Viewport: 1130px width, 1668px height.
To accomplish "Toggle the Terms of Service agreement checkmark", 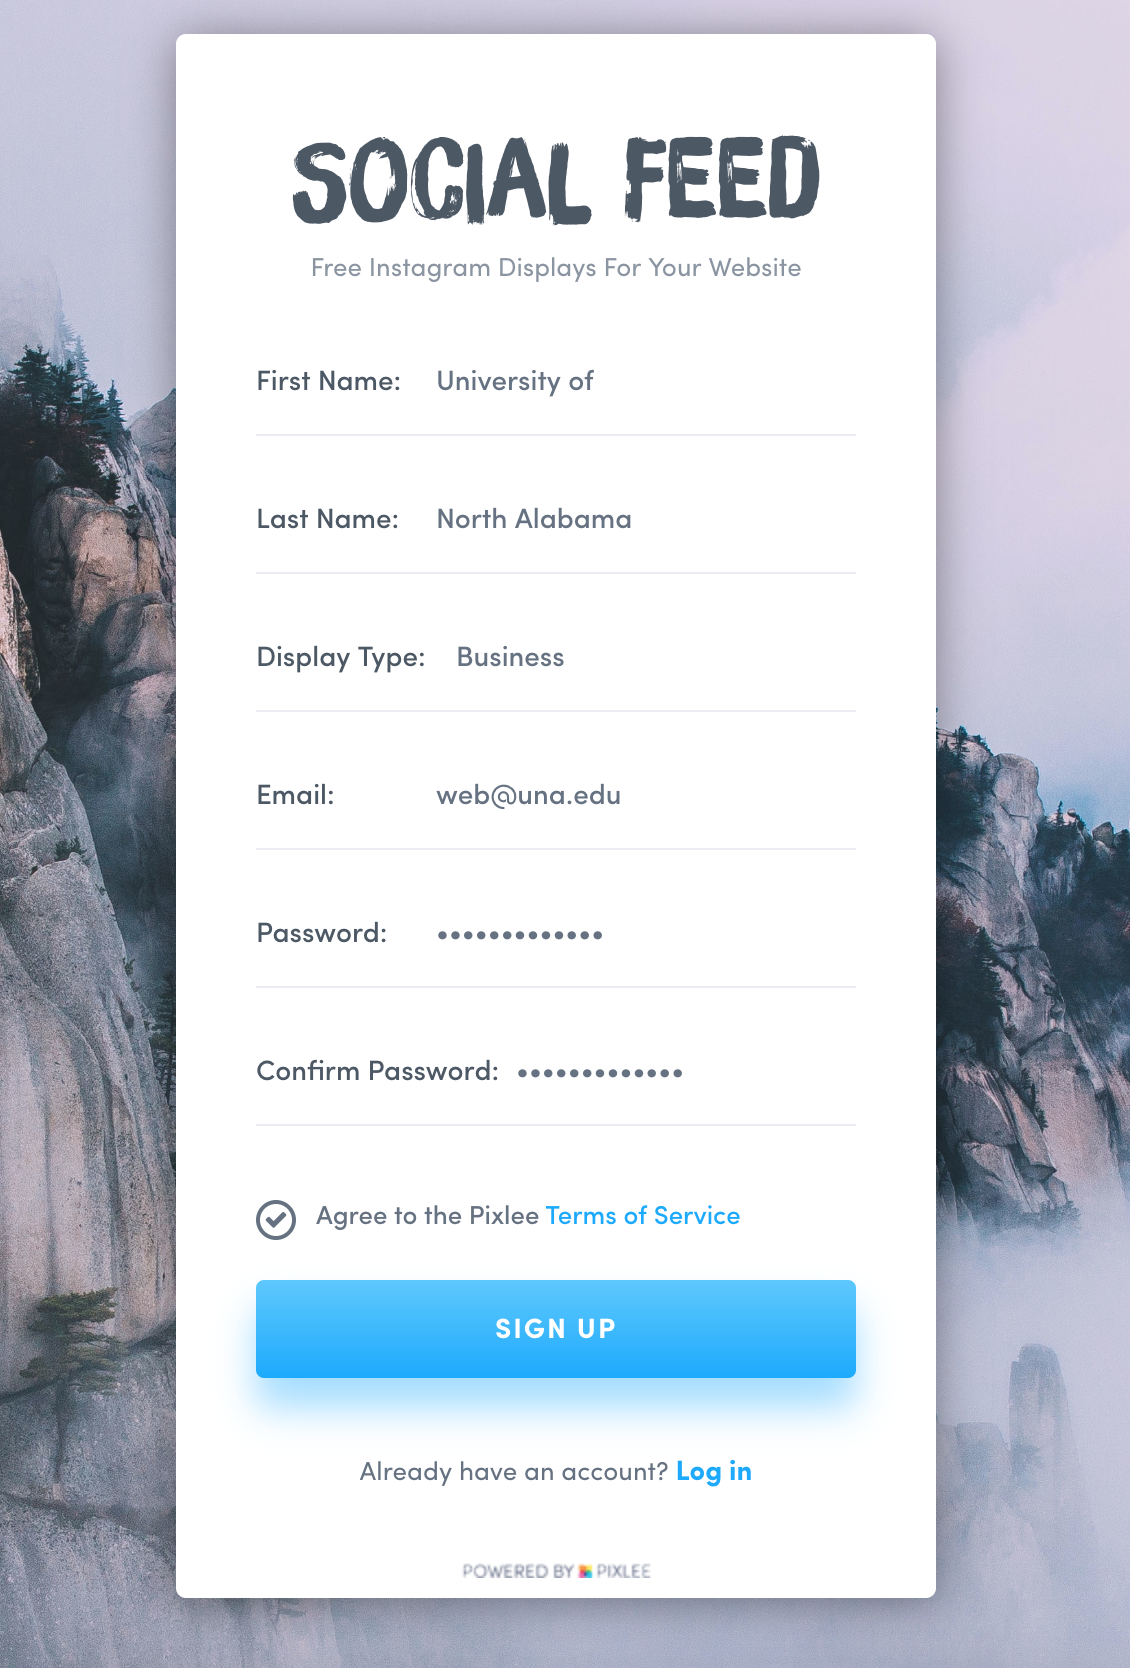I will tap(276, 1220).
